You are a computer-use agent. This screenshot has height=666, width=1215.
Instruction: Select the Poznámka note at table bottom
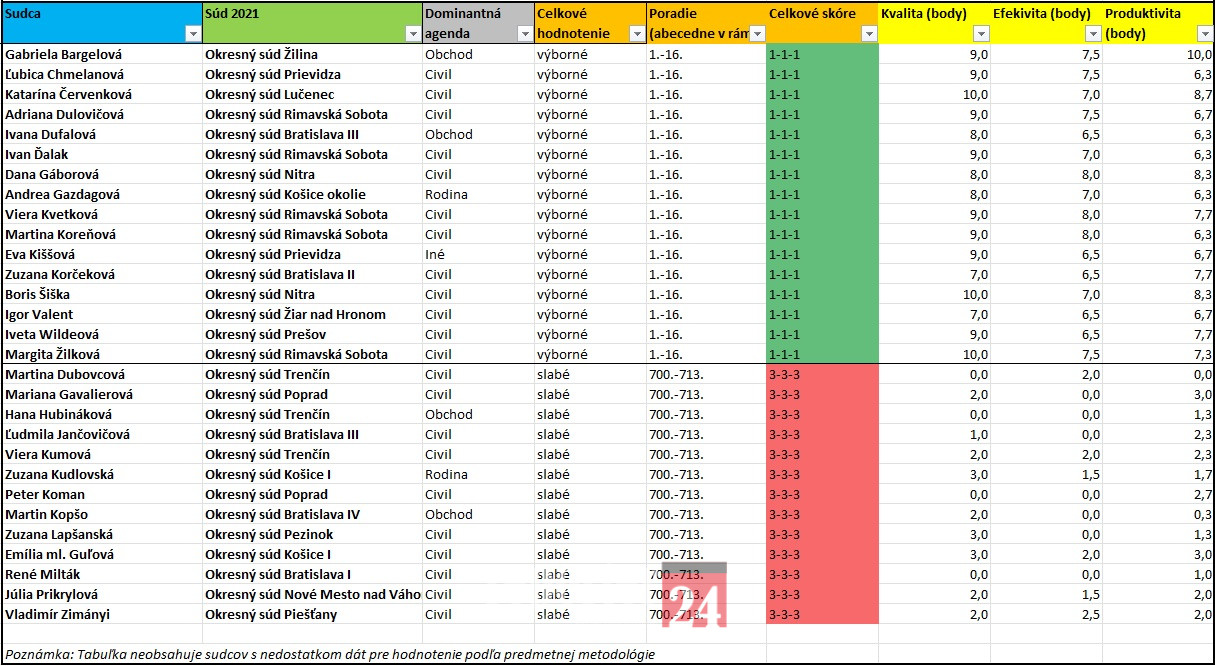pyautogui.click(x=330, y=654)
